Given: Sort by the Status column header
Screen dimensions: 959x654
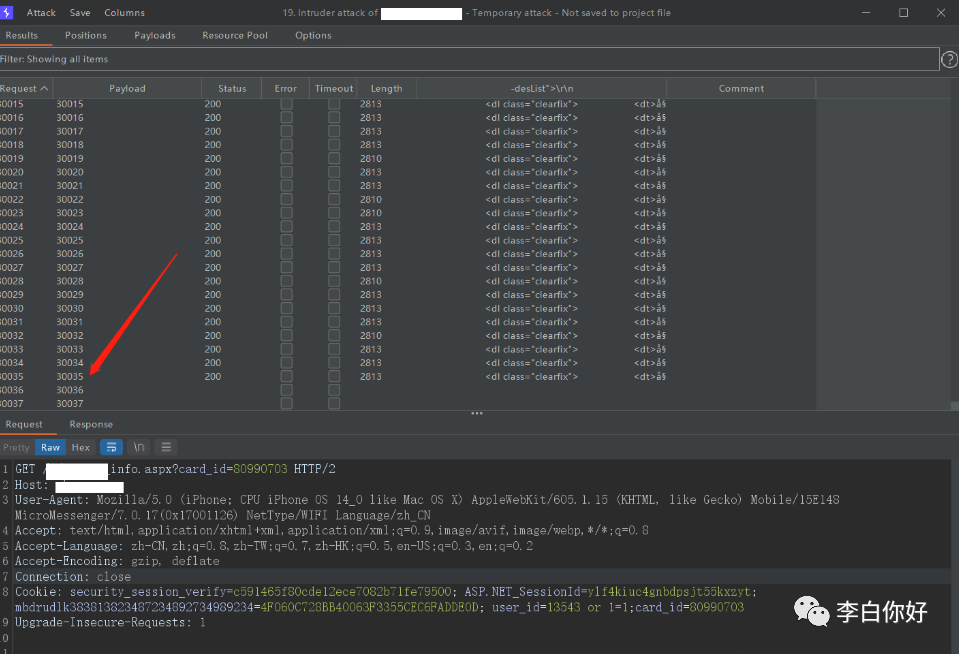Looking at the screenshot, I should [x=232, y=89].
